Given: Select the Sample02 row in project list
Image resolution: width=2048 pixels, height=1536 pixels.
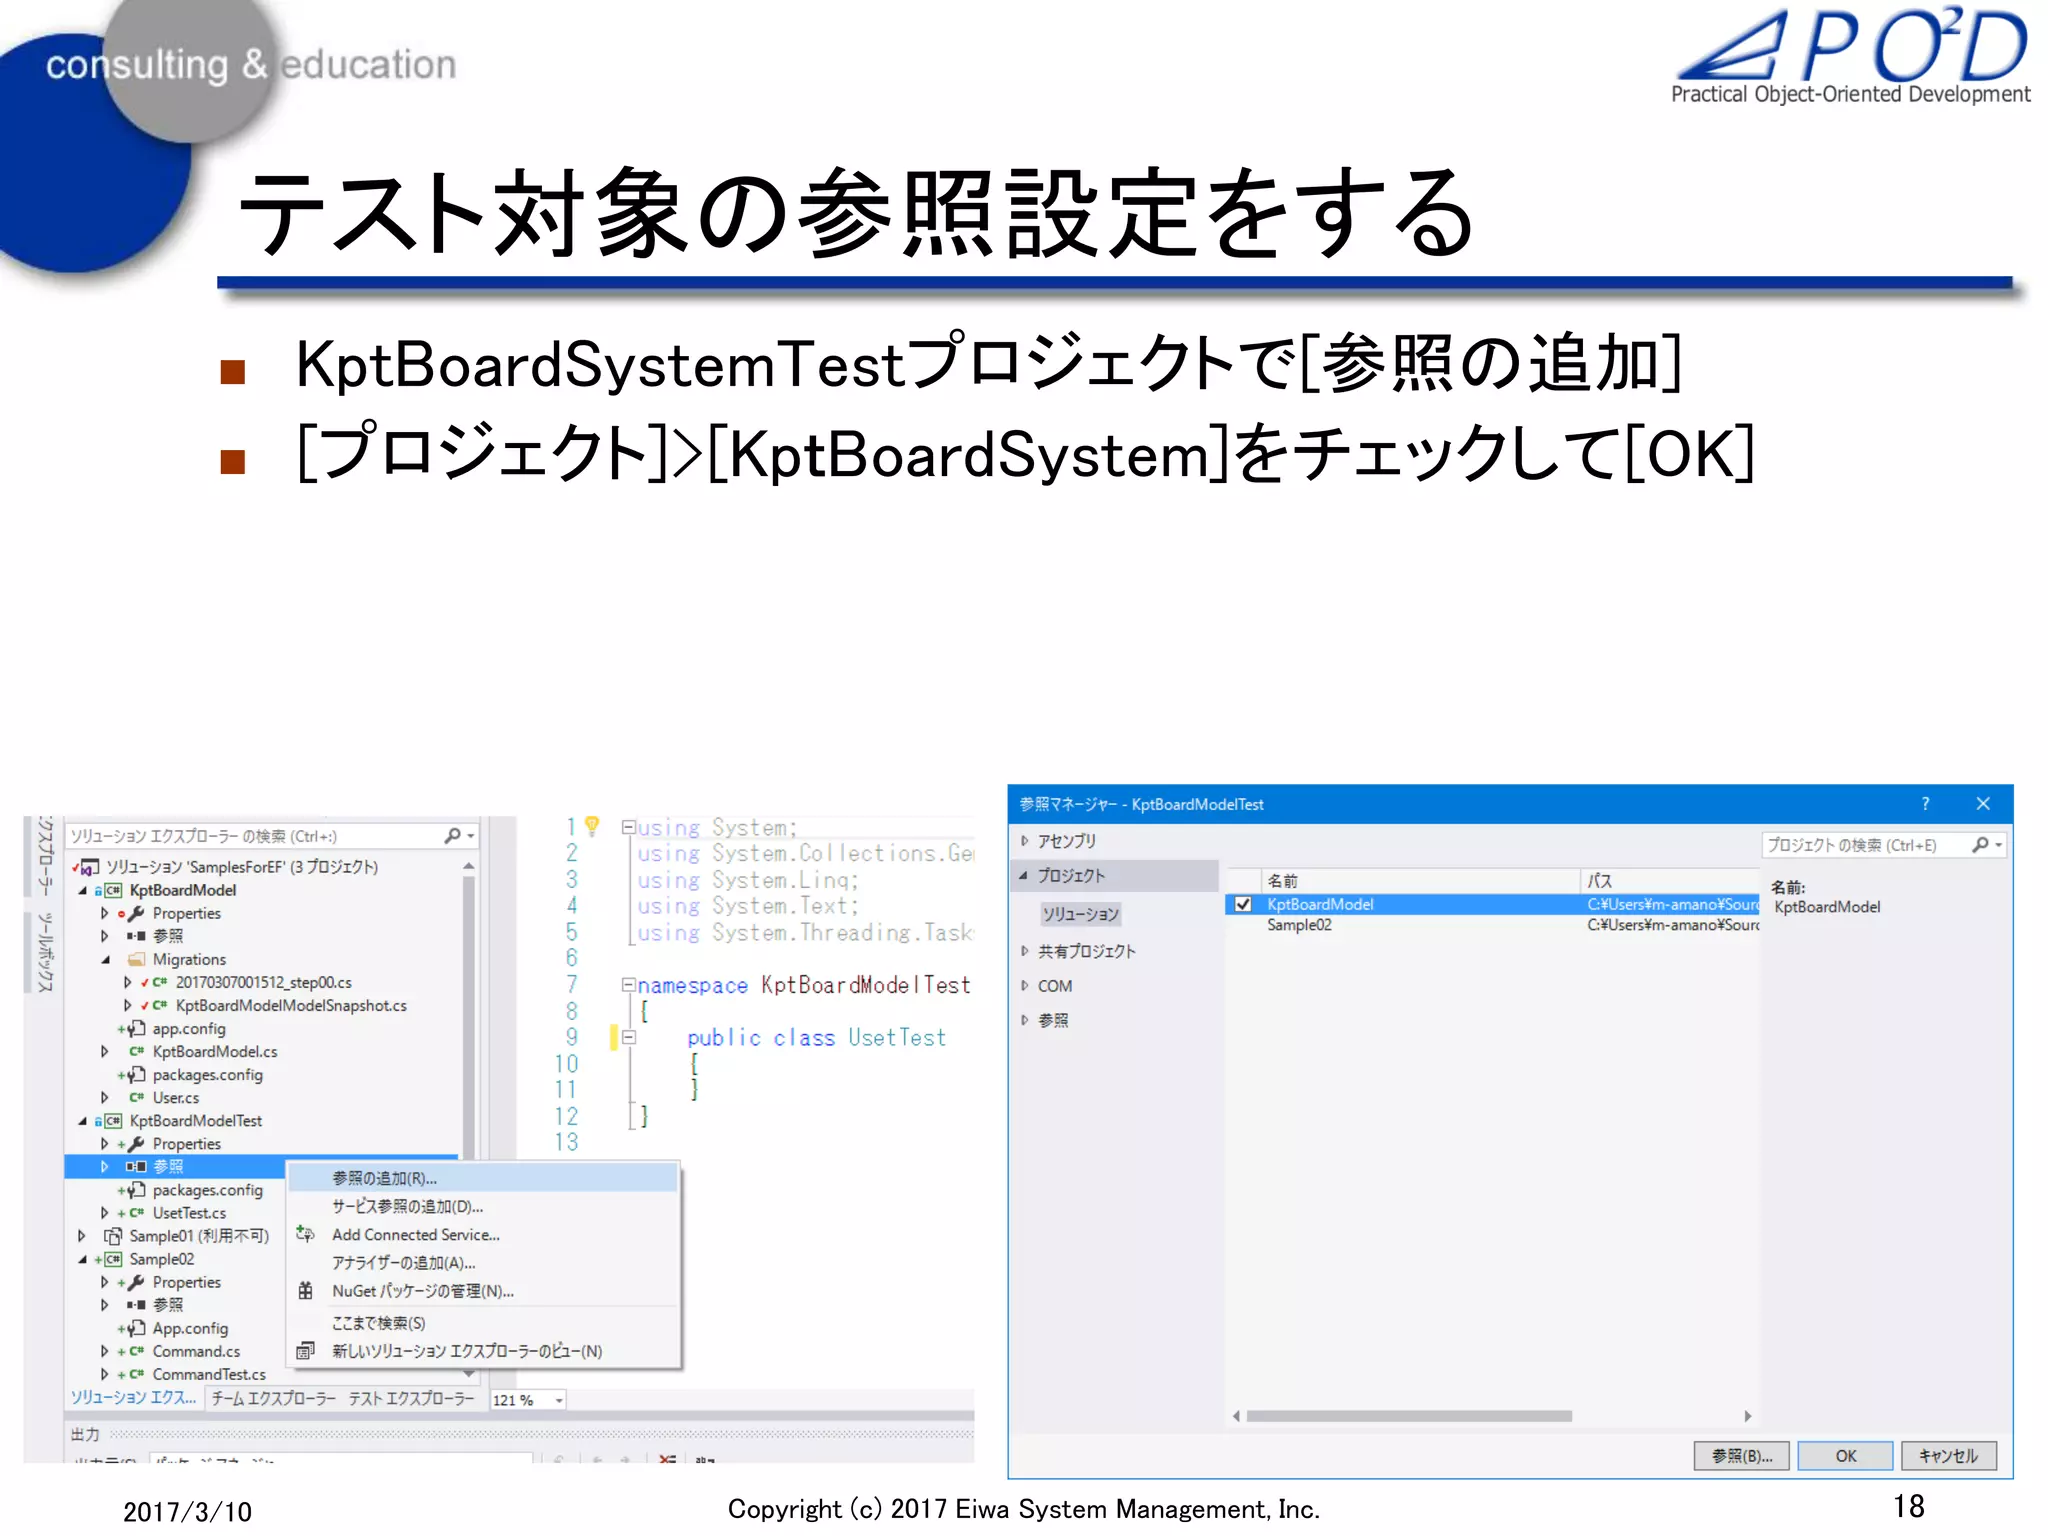Looking at the screenshot, I should 1492,925.
